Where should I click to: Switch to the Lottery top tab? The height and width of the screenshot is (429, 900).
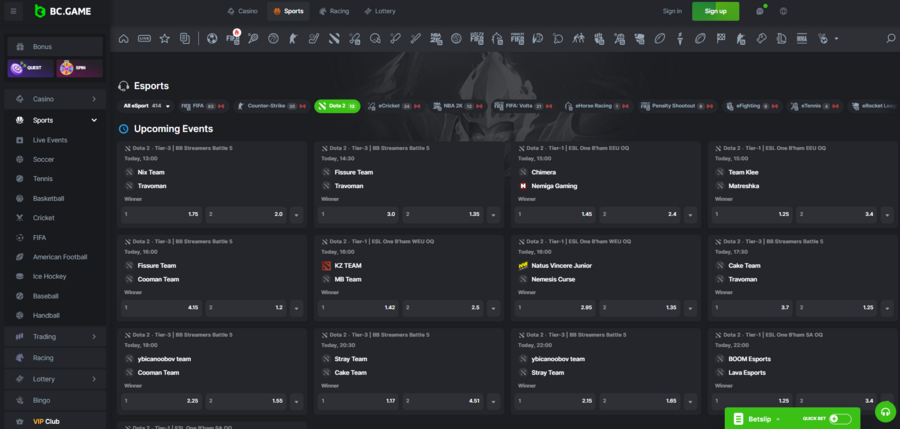pyautogui.click(x=379, y=11)
